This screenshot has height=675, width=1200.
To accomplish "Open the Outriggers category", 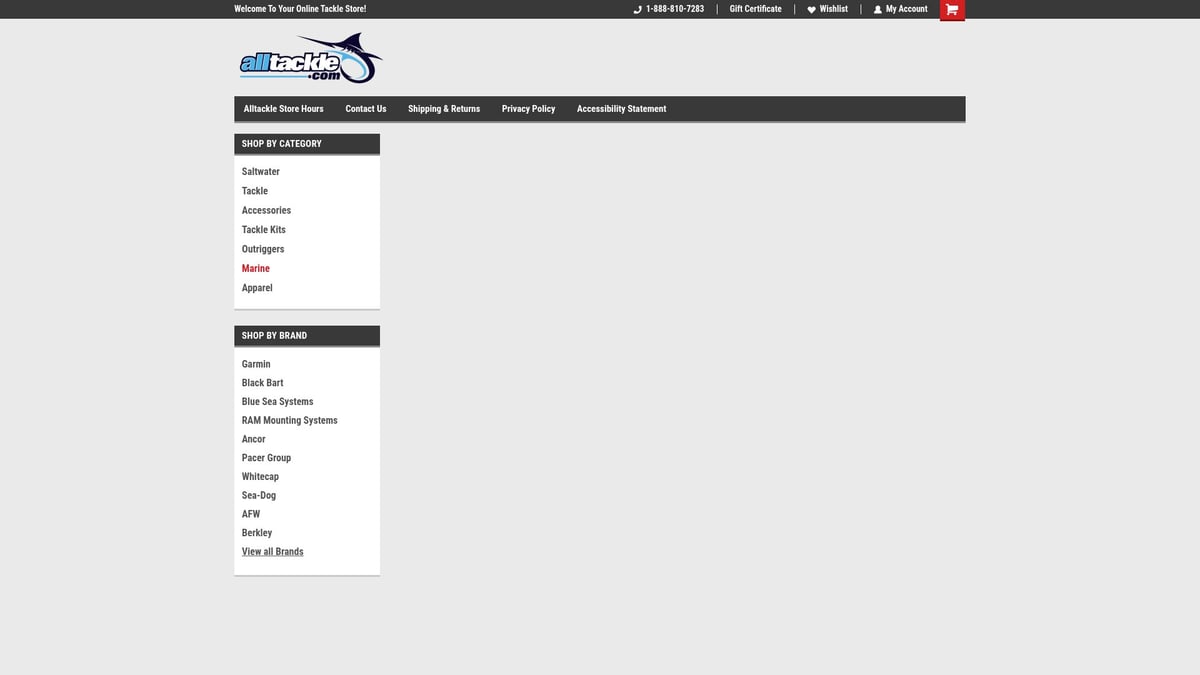I will [263, 249].
